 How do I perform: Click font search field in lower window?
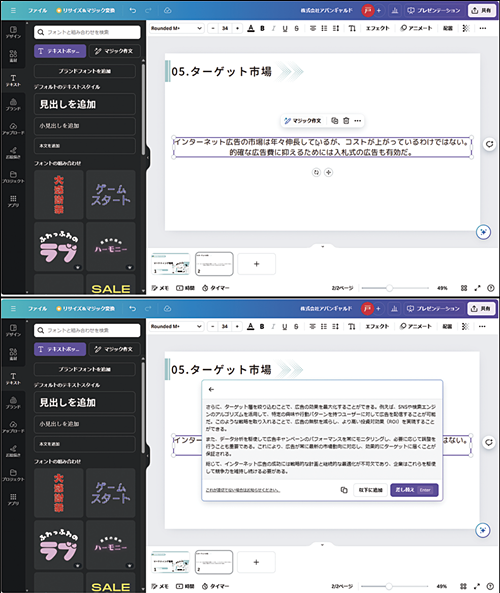coord(87,330)
